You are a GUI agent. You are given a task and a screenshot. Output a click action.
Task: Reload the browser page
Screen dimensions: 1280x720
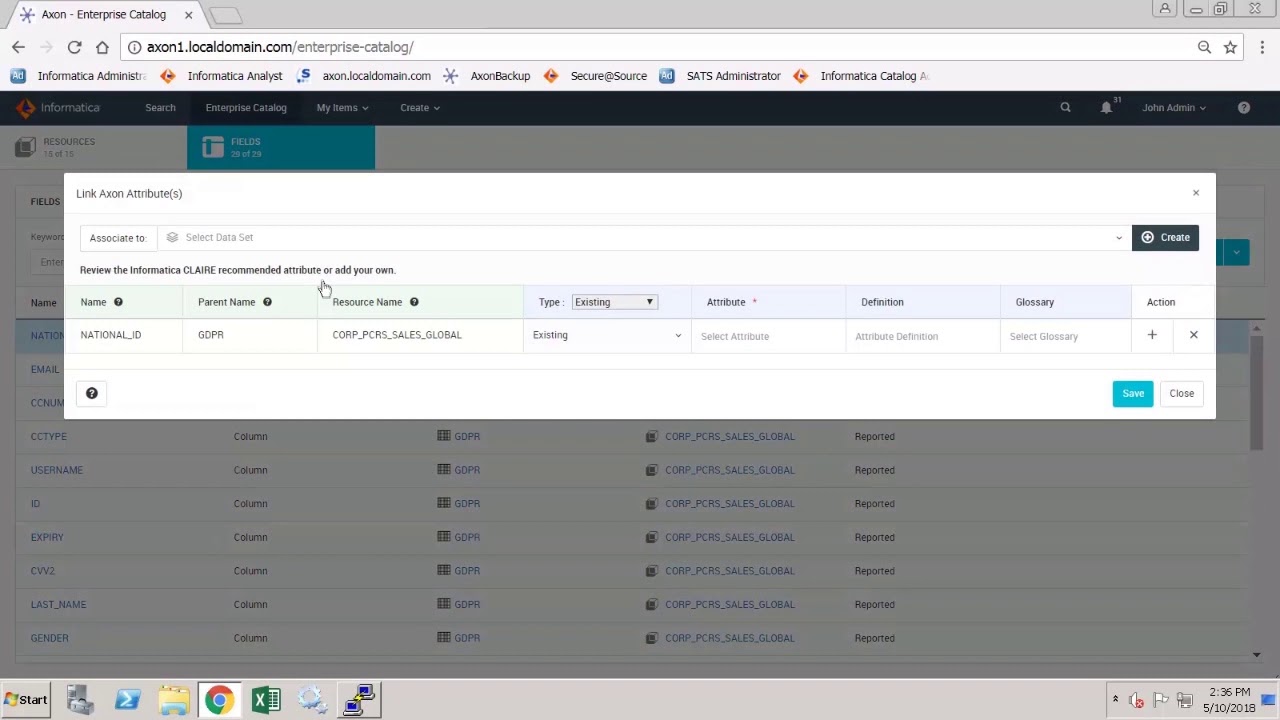(74, 47)
